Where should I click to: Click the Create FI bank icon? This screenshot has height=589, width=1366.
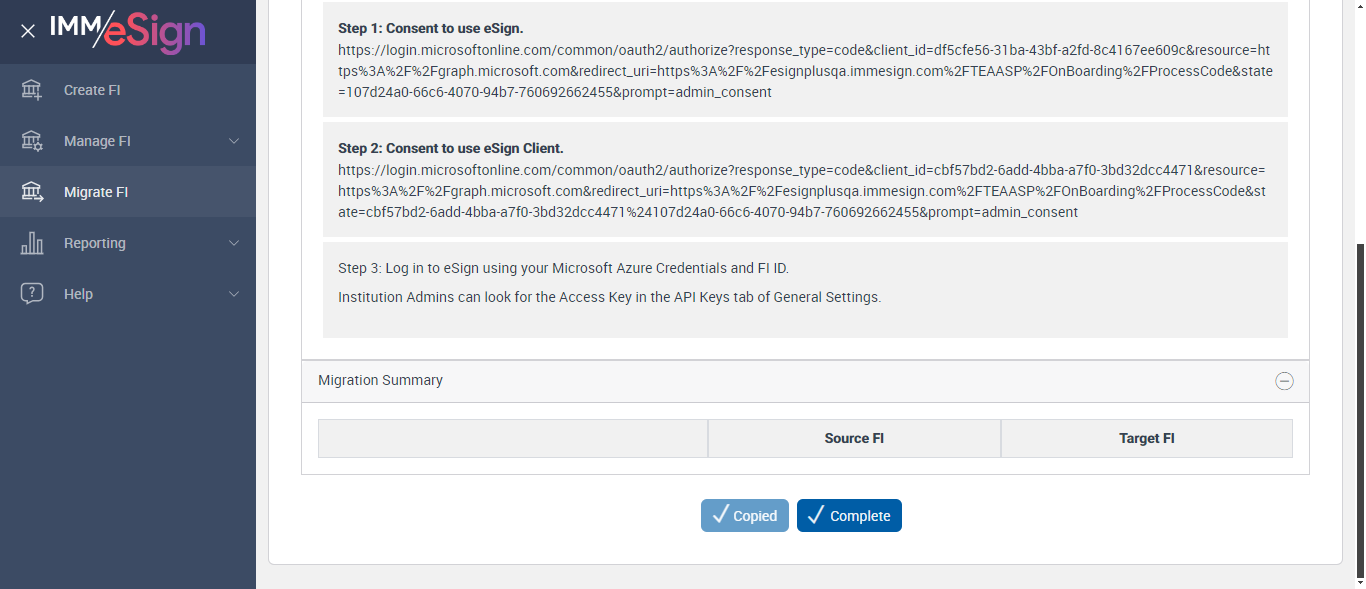[x=32, y=90]
